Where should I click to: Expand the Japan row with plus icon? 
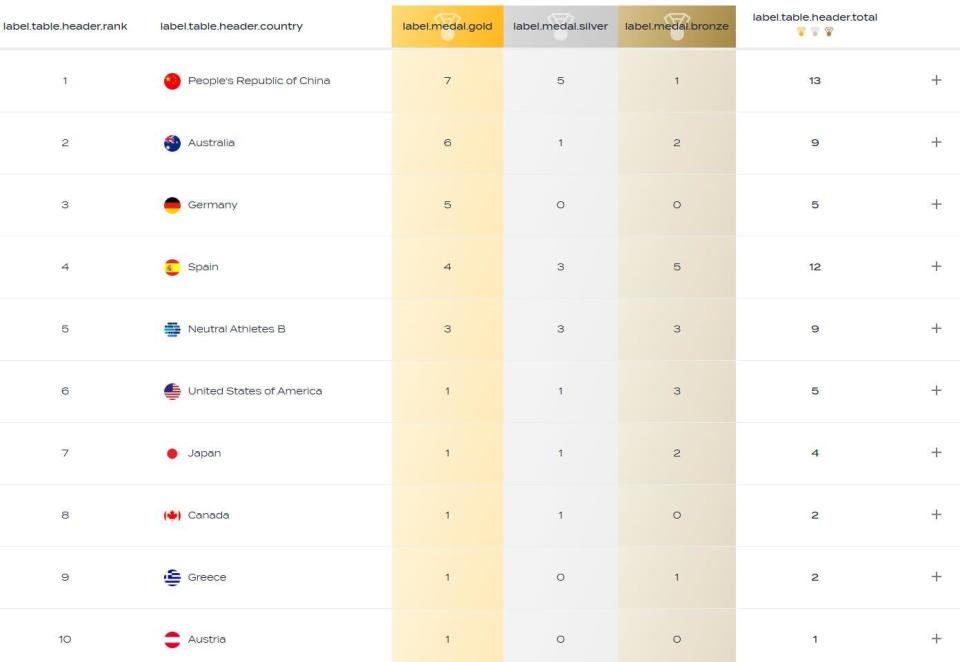click(x=936, y=453)
